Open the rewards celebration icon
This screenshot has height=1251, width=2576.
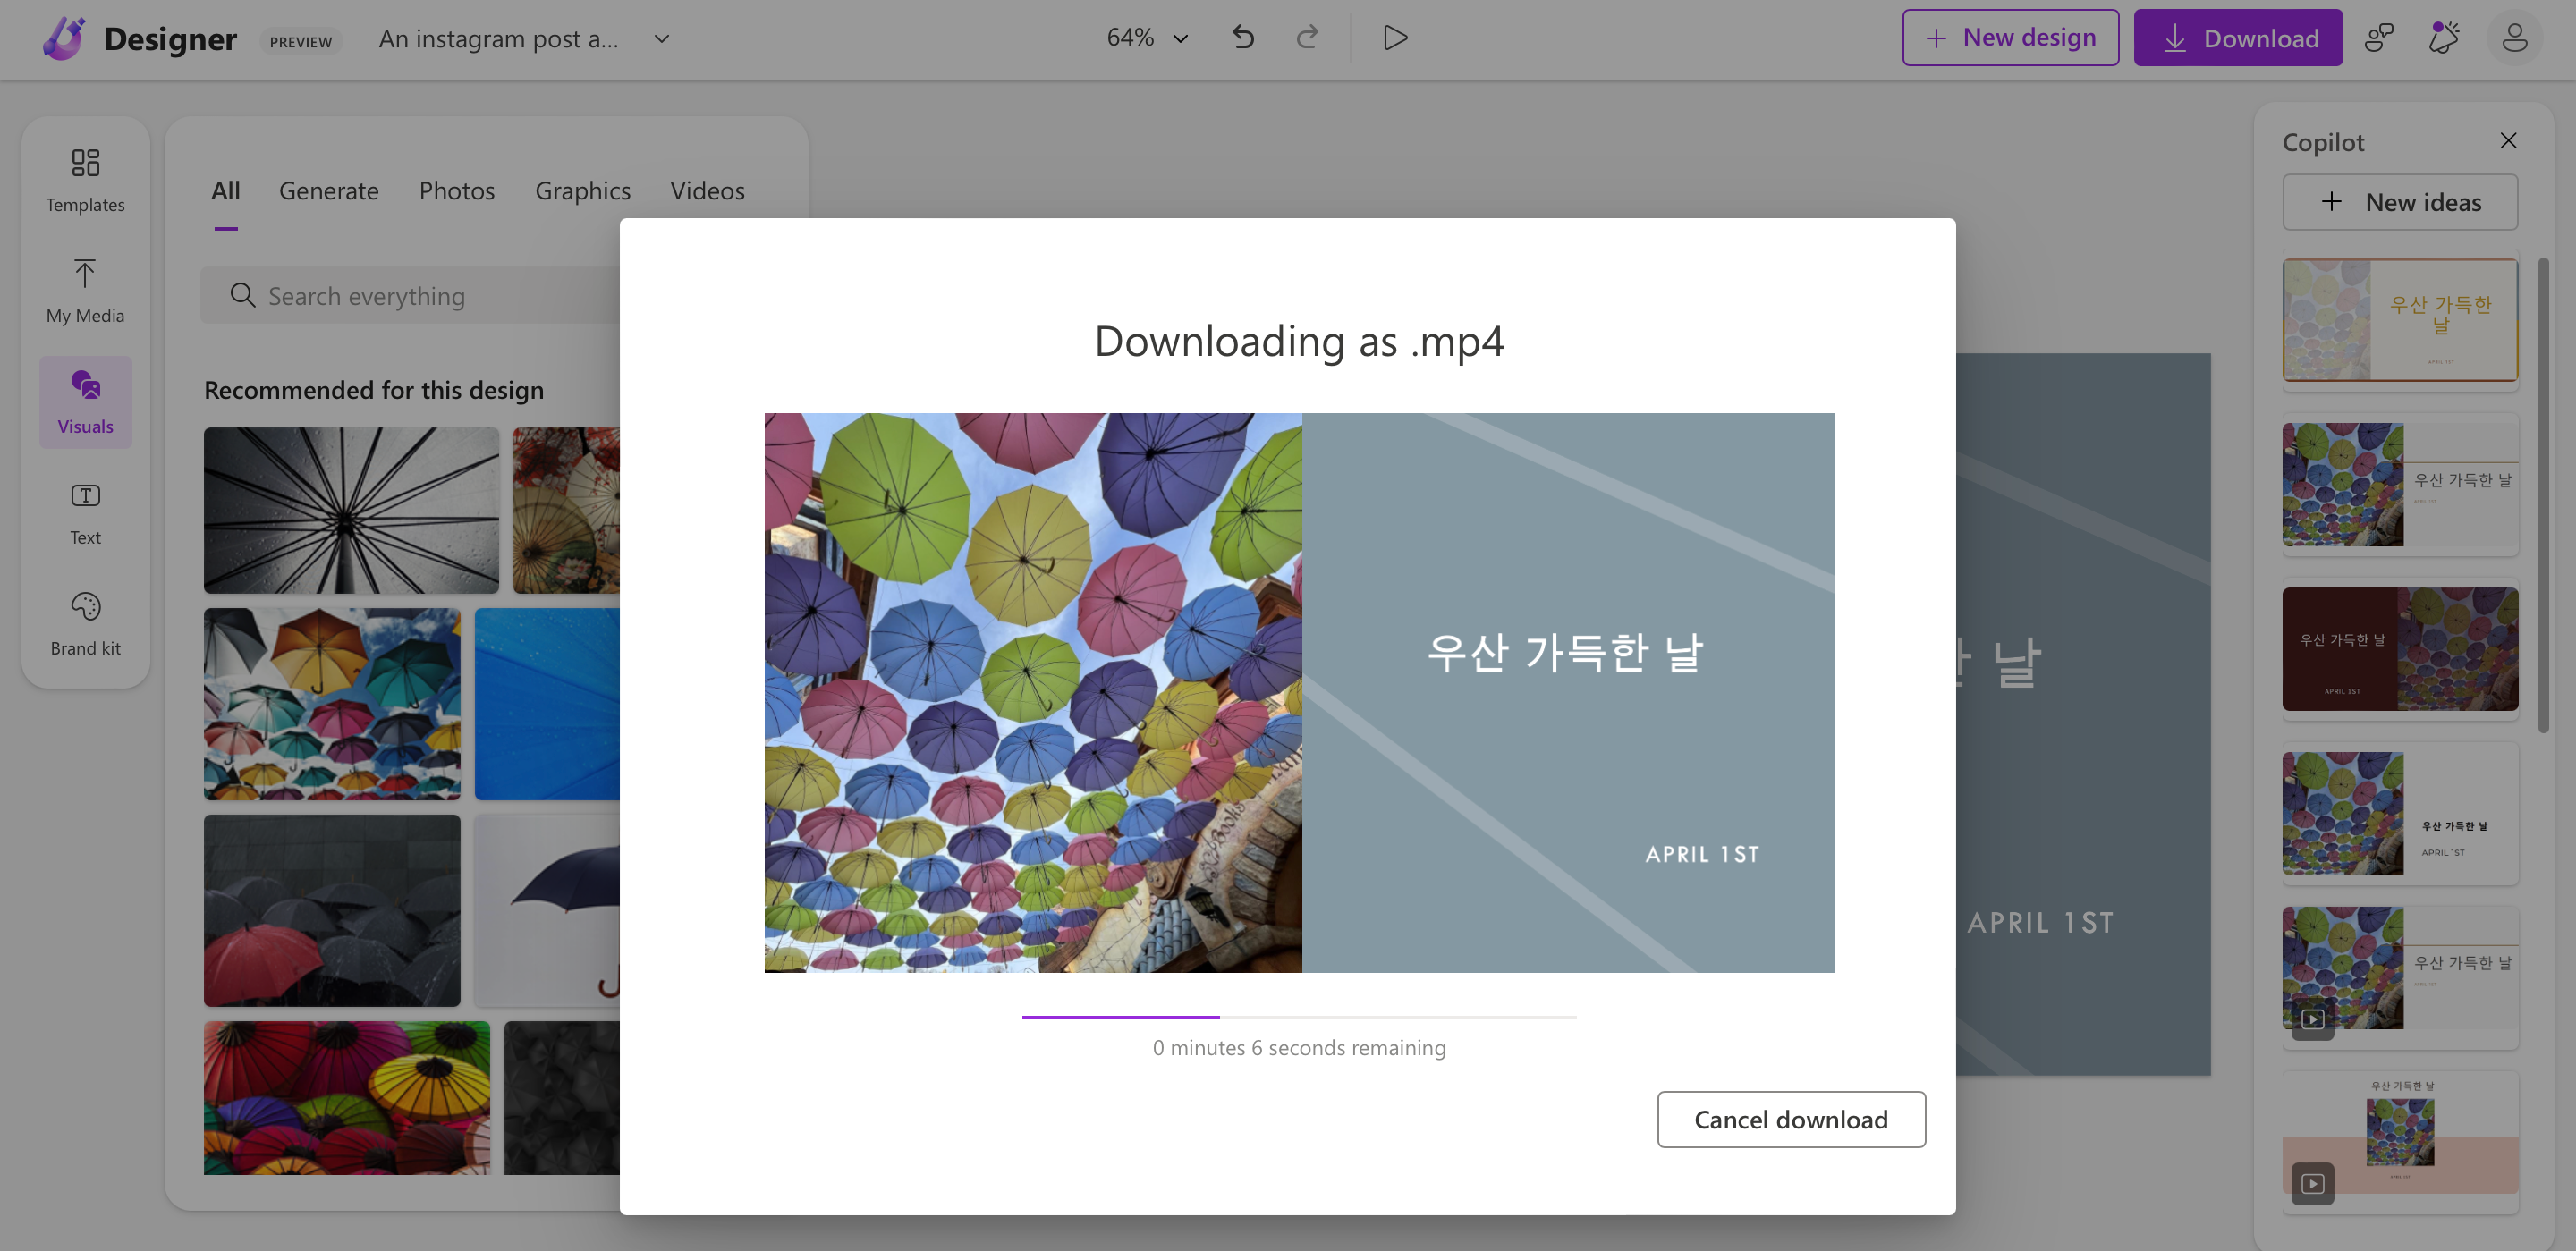point(2444,38)
